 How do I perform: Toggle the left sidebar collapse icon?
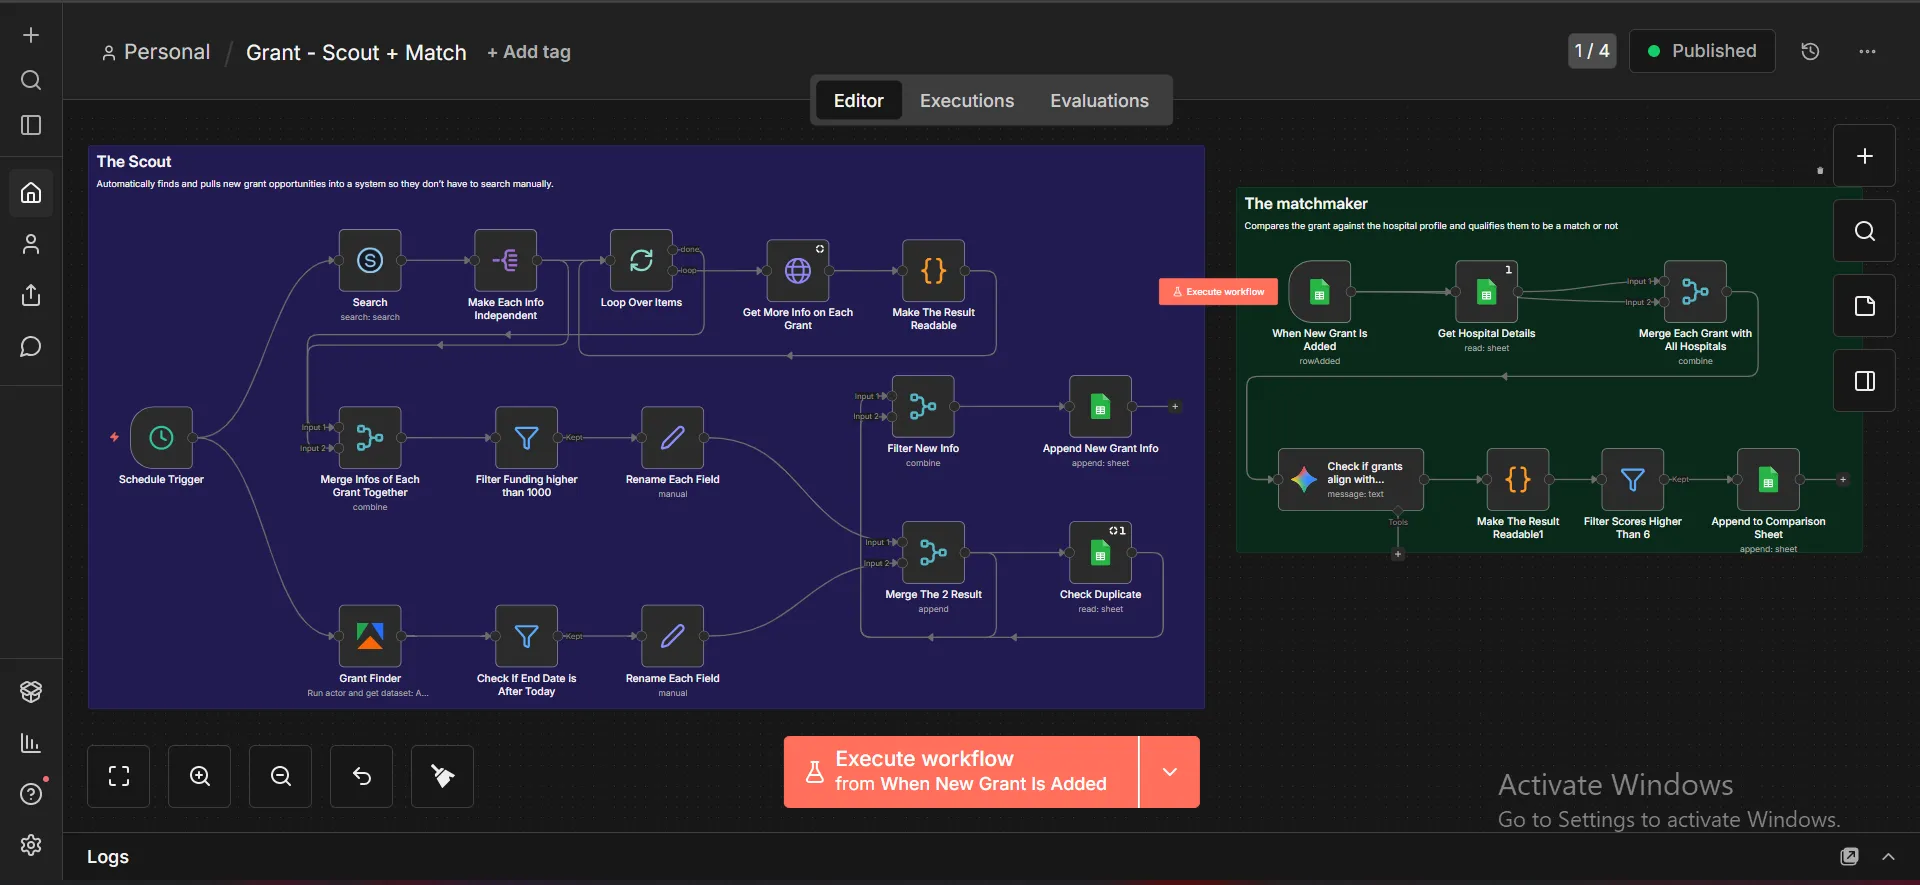[x=31, y=125]
